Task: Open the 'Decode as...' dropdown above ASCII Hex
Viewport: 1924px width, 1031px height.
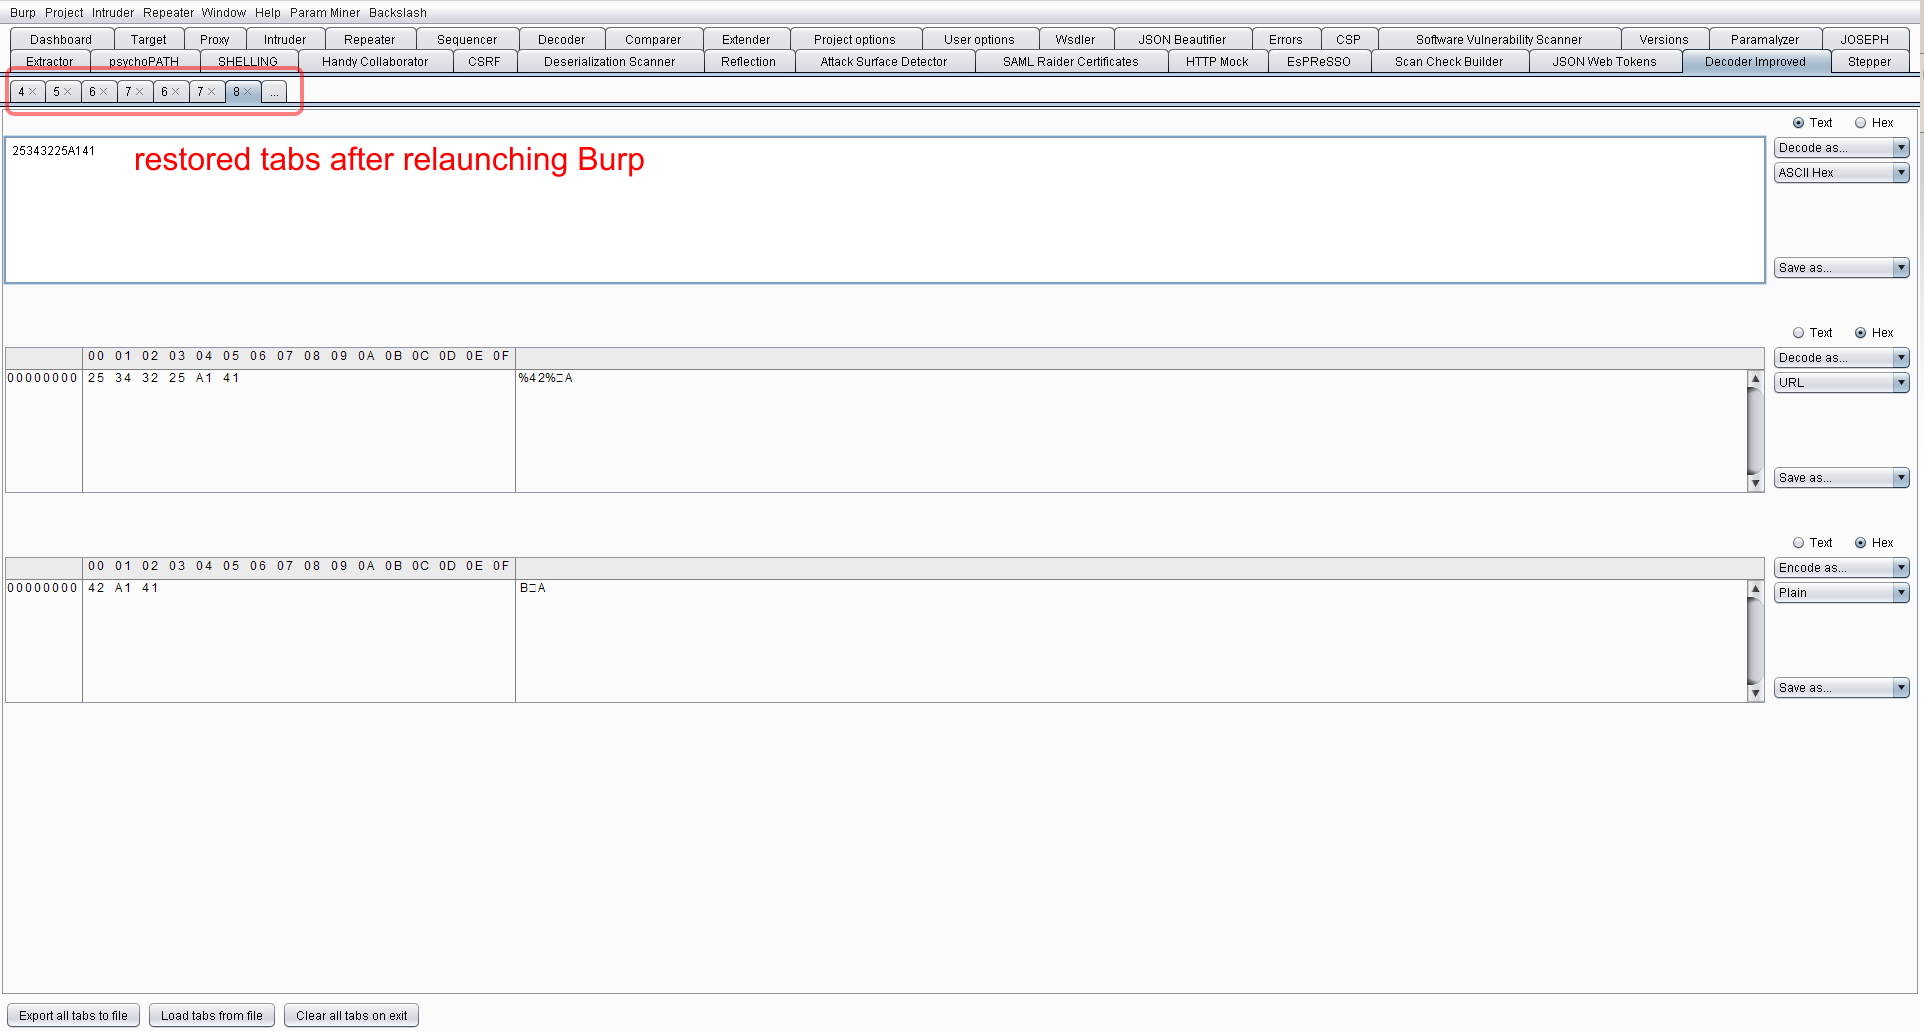Action: tap(1842, 148)
